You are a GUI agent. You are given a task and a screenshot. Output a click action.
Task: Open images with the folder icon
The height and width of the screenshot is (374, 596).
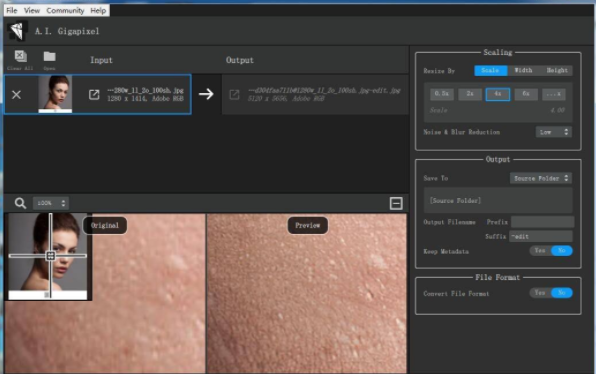(49, 56)
